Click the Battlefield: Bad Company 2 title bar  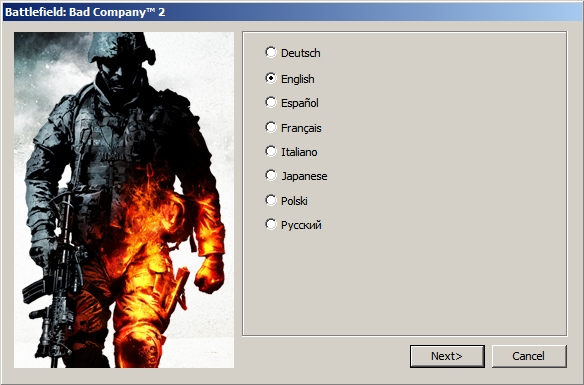coord(292,12)
